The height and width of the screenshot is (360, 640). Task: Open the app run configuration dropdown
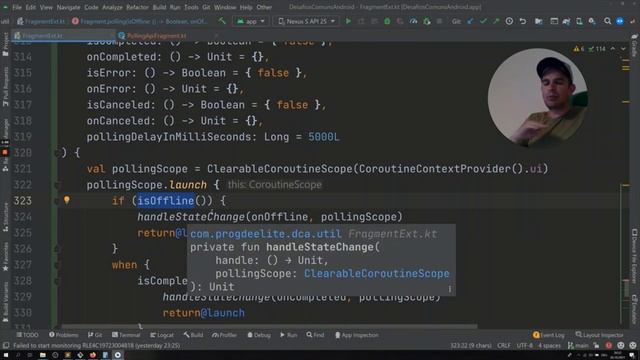pyautogui.click(x=251, y=21)
